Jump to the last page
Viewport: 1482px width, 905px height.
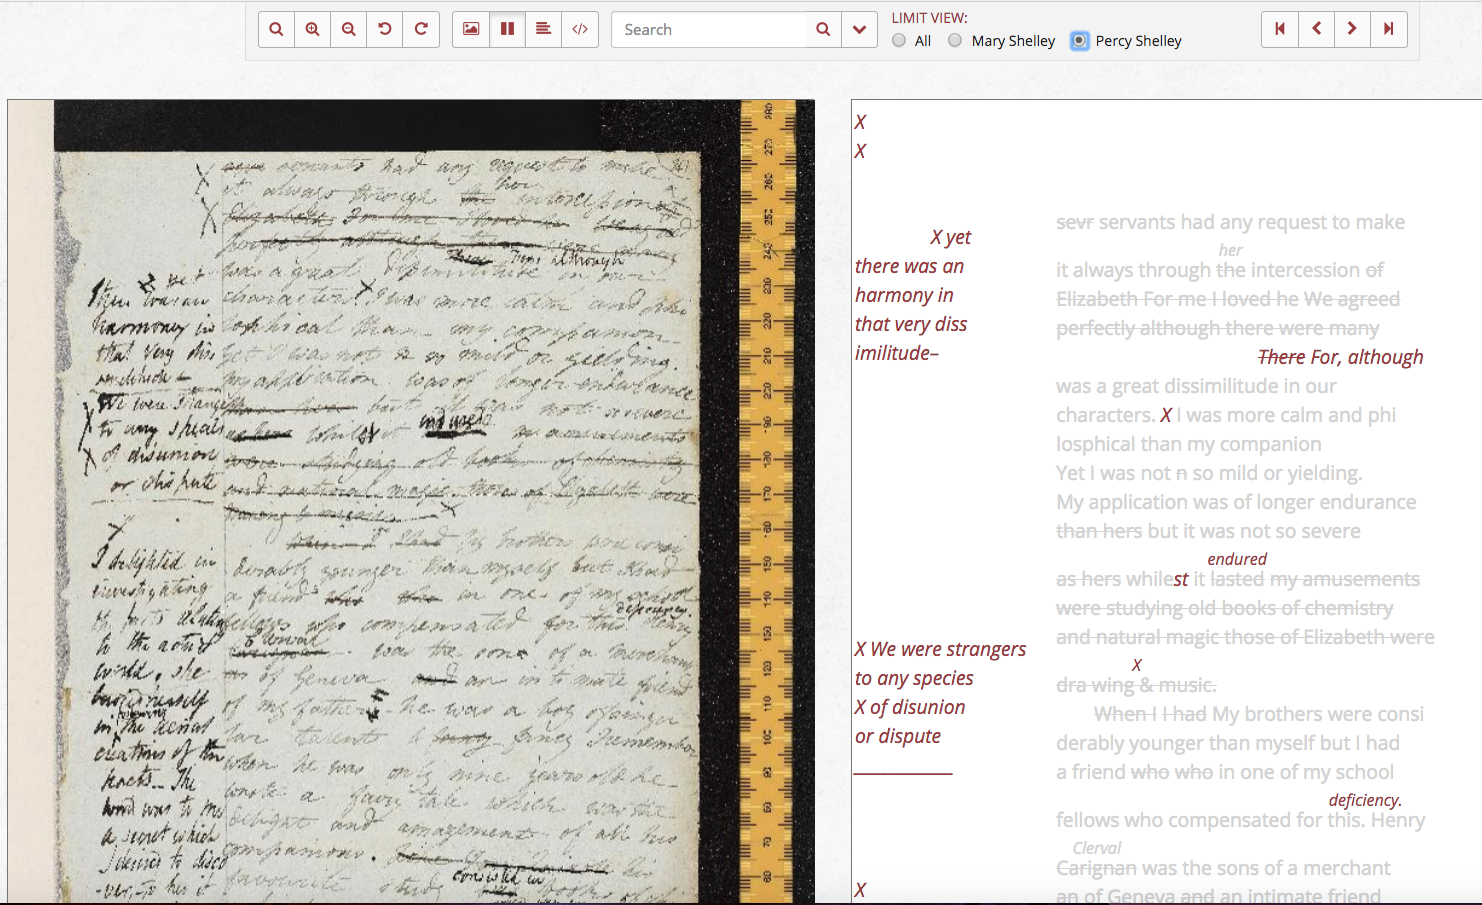coord(1389,29)
